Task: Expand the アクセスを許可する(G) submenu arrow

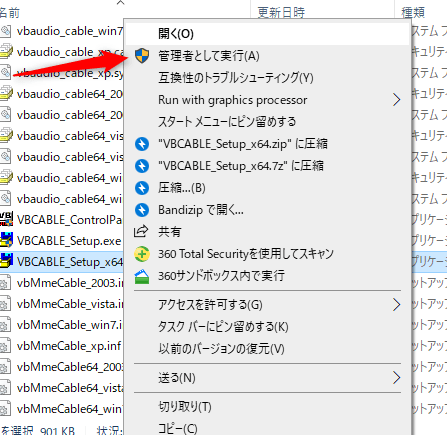Action: (x=396, y=304)
